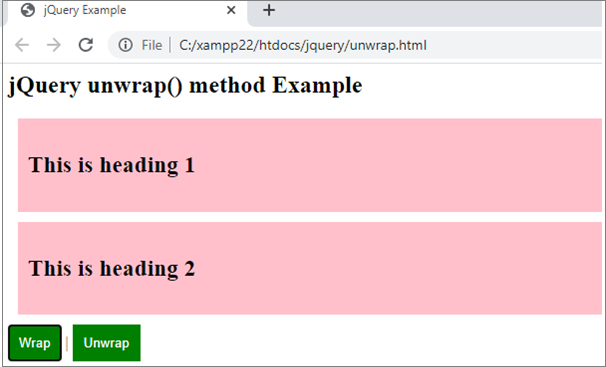This screenshot has width=606, height=367.
Task: Click the pink heading 1 box
Action: [310, 165]
